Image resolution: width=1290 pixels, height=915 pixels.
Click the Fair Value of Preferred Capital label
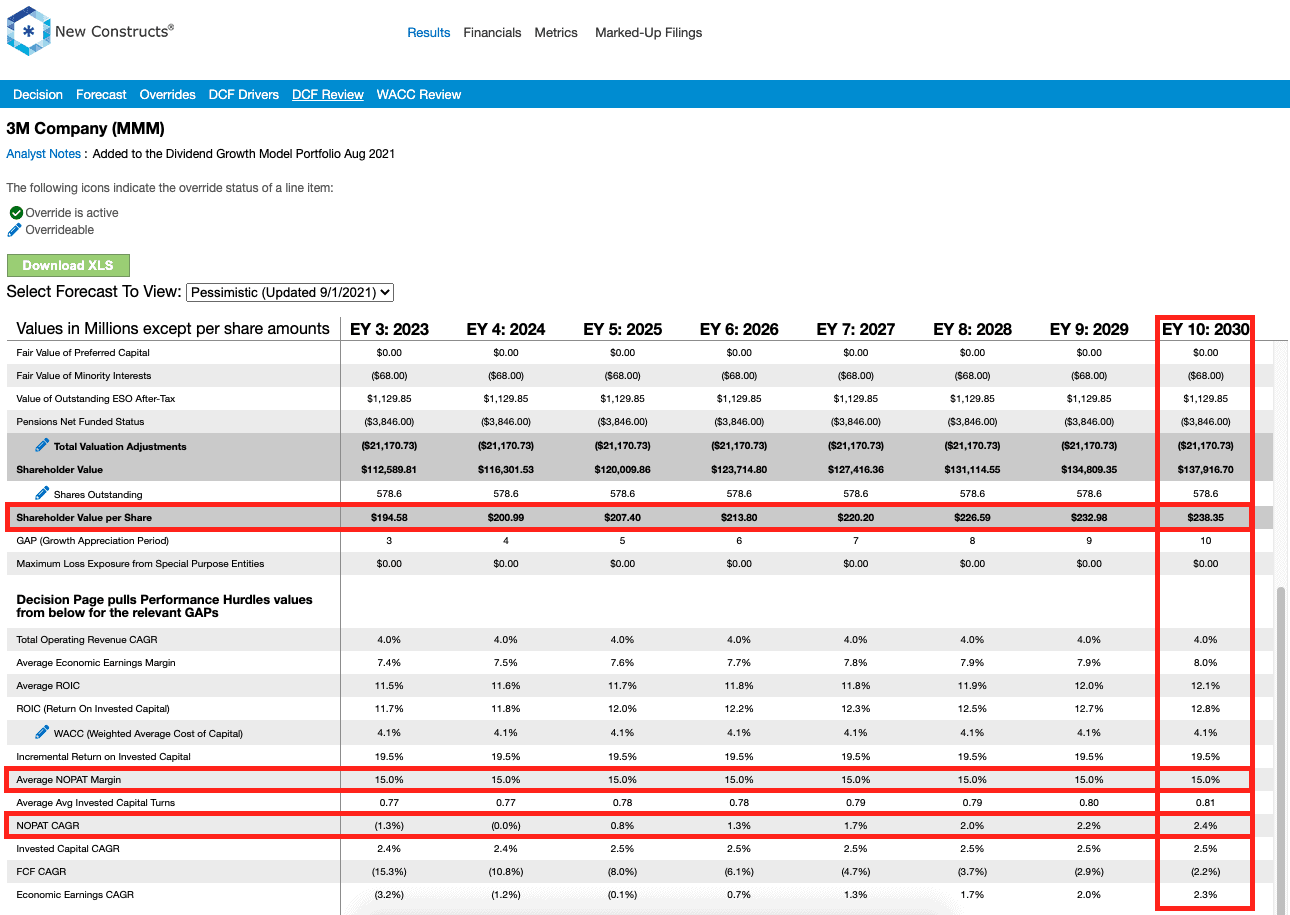(83, 353)
